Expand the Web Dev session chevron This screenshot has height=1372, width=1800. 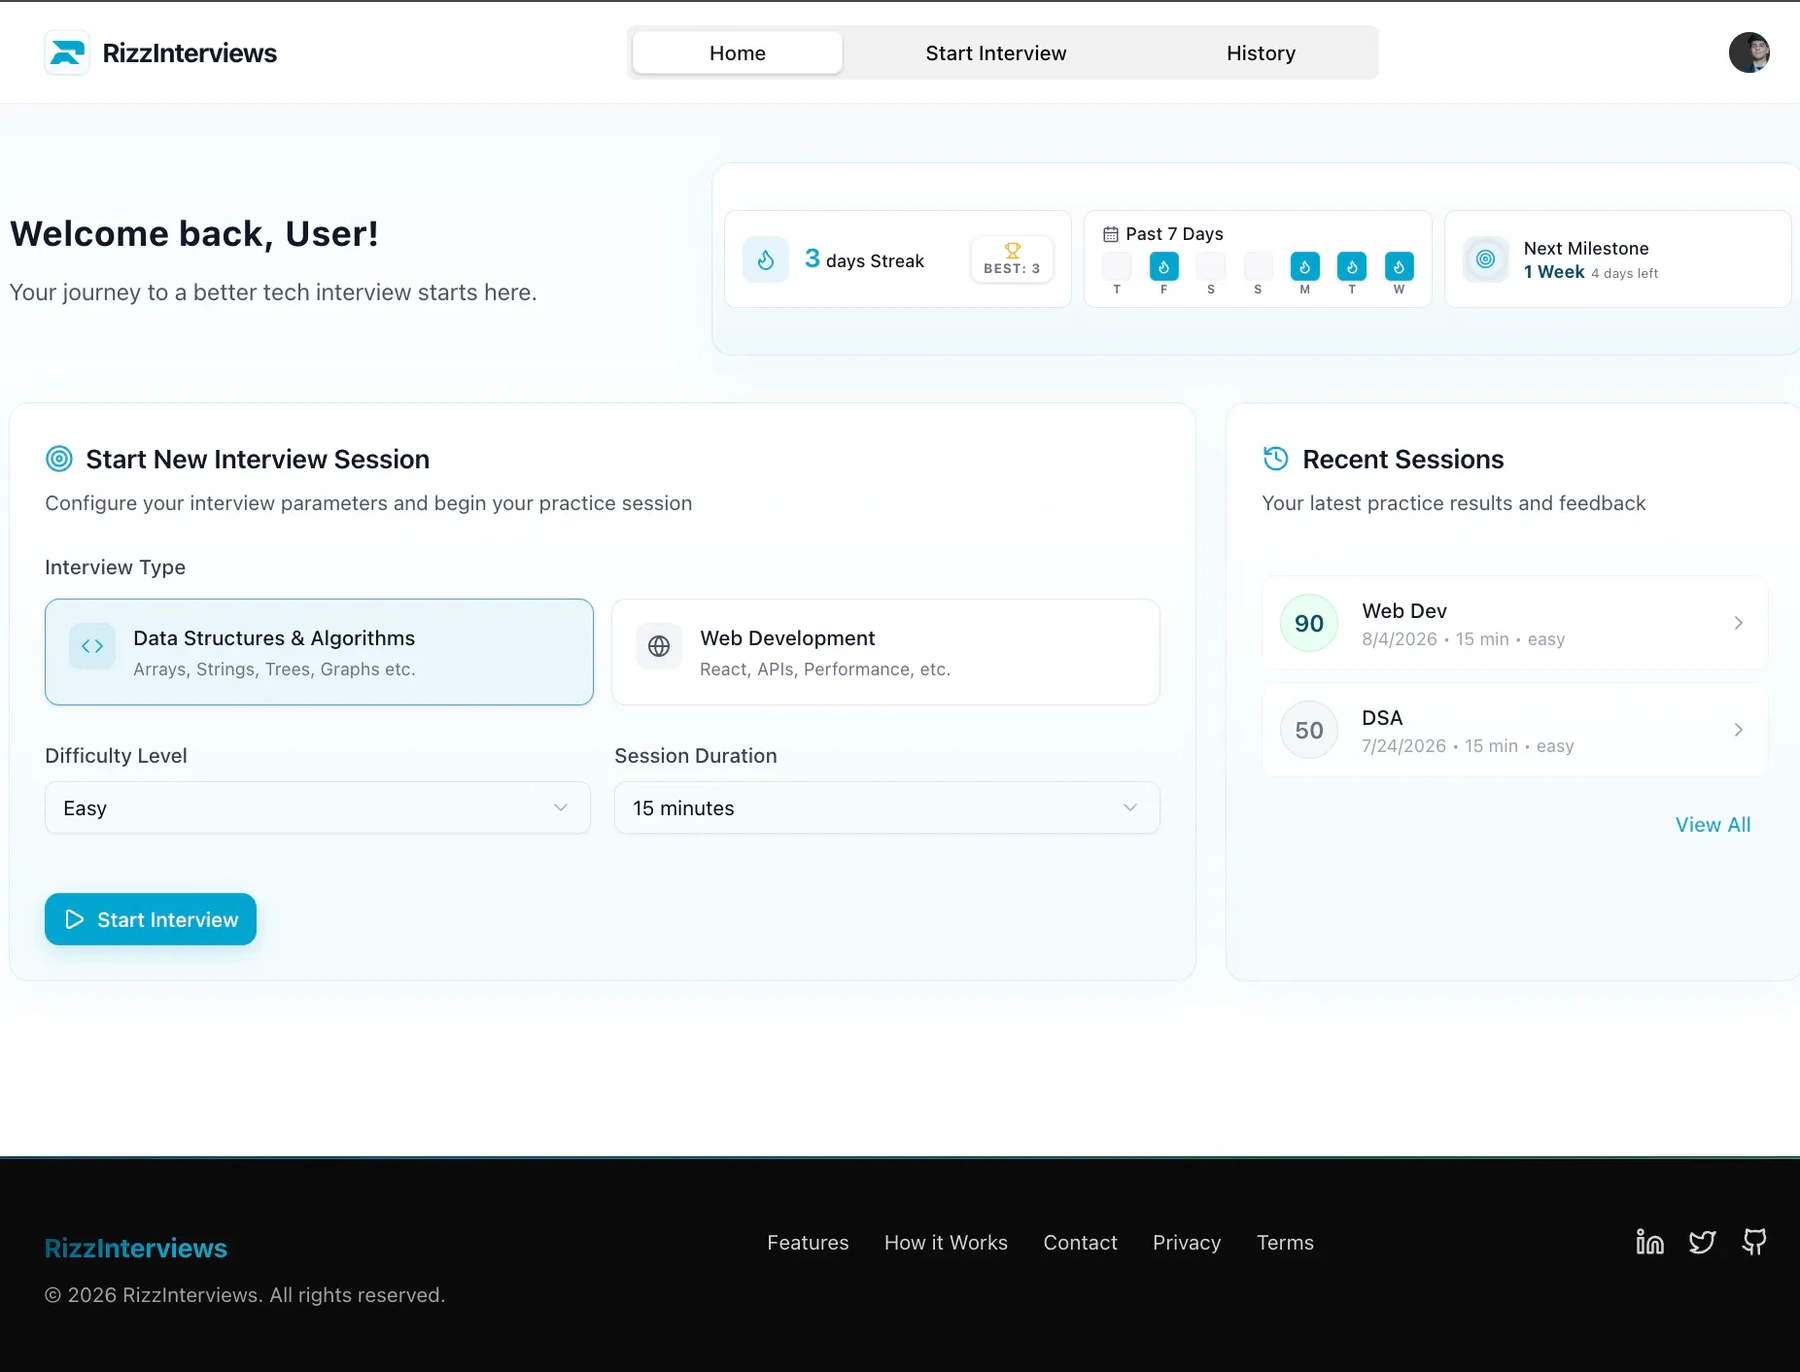(1738, 623)
